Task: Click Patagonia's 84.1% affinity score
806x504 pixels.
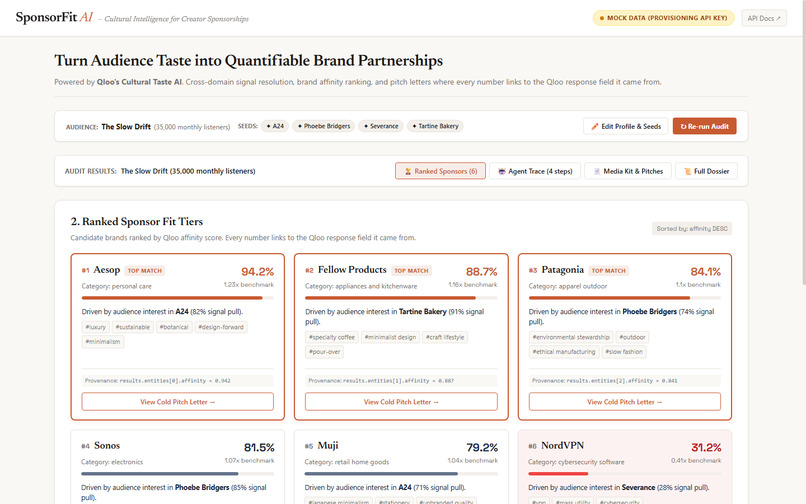Action: click(x=705, y=272)
